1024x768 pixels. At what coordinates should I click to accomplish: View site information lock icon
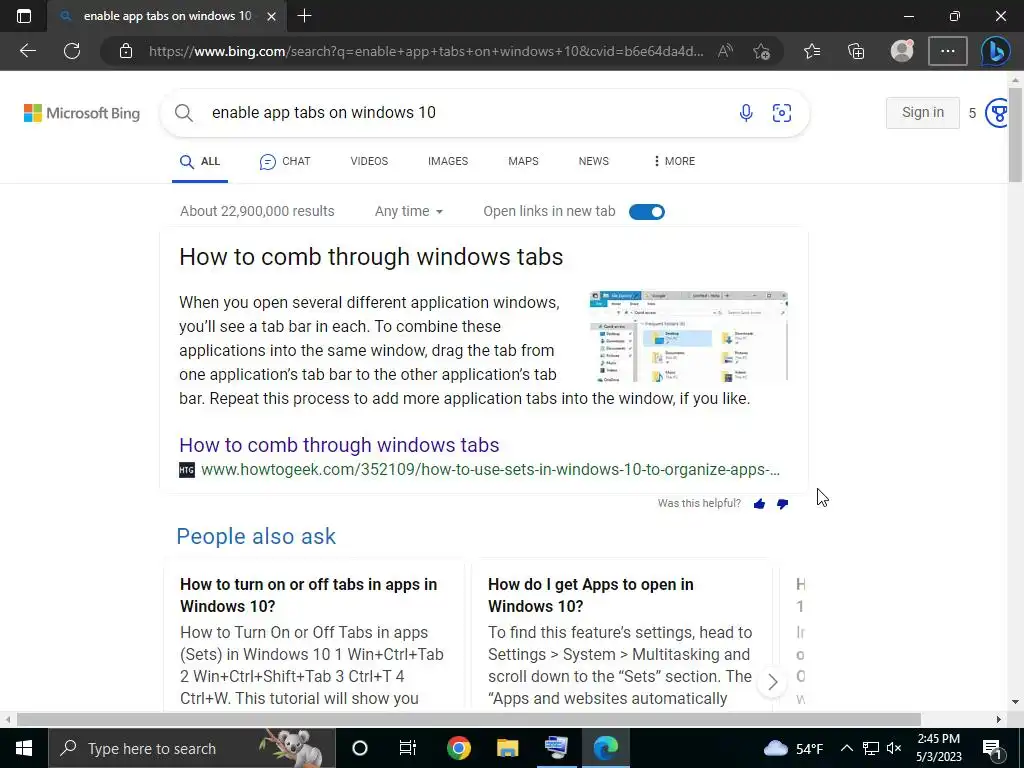126,51
